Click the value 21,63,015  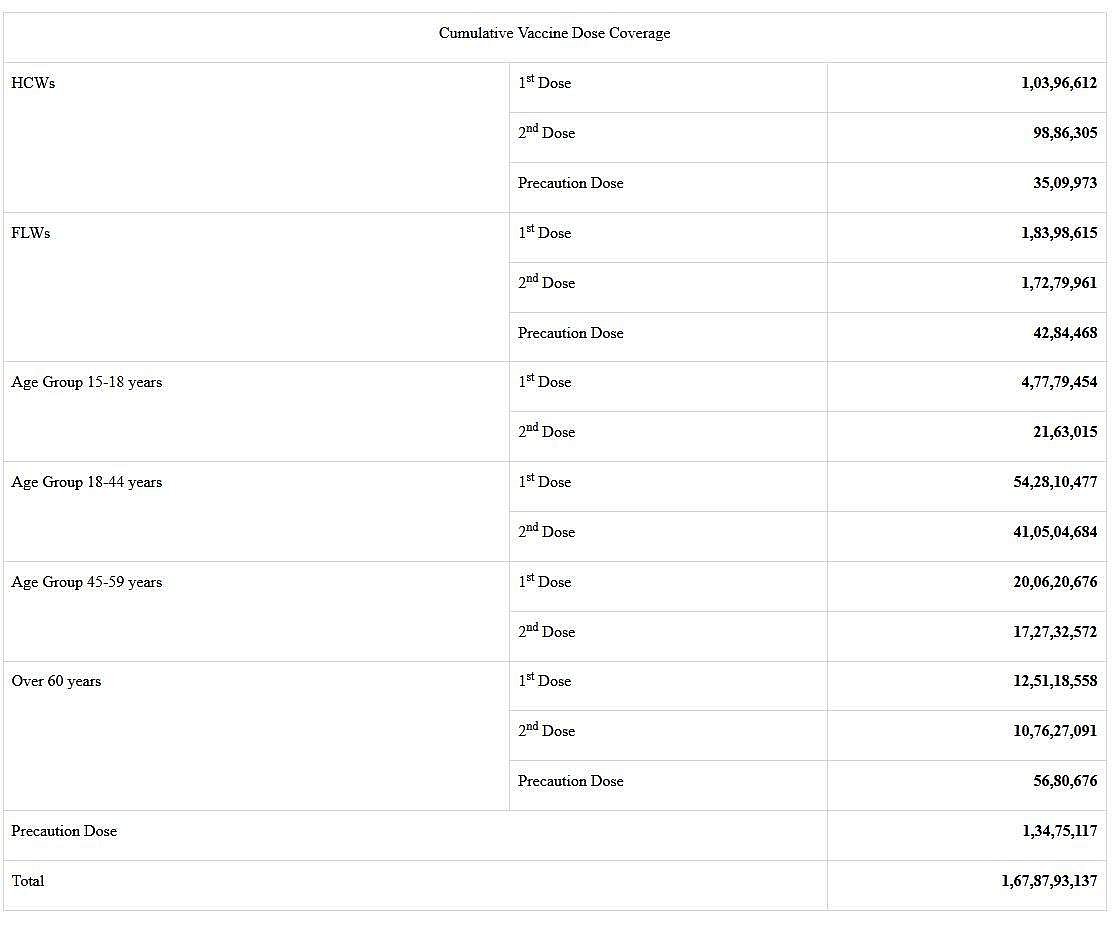coord(1064,432)
